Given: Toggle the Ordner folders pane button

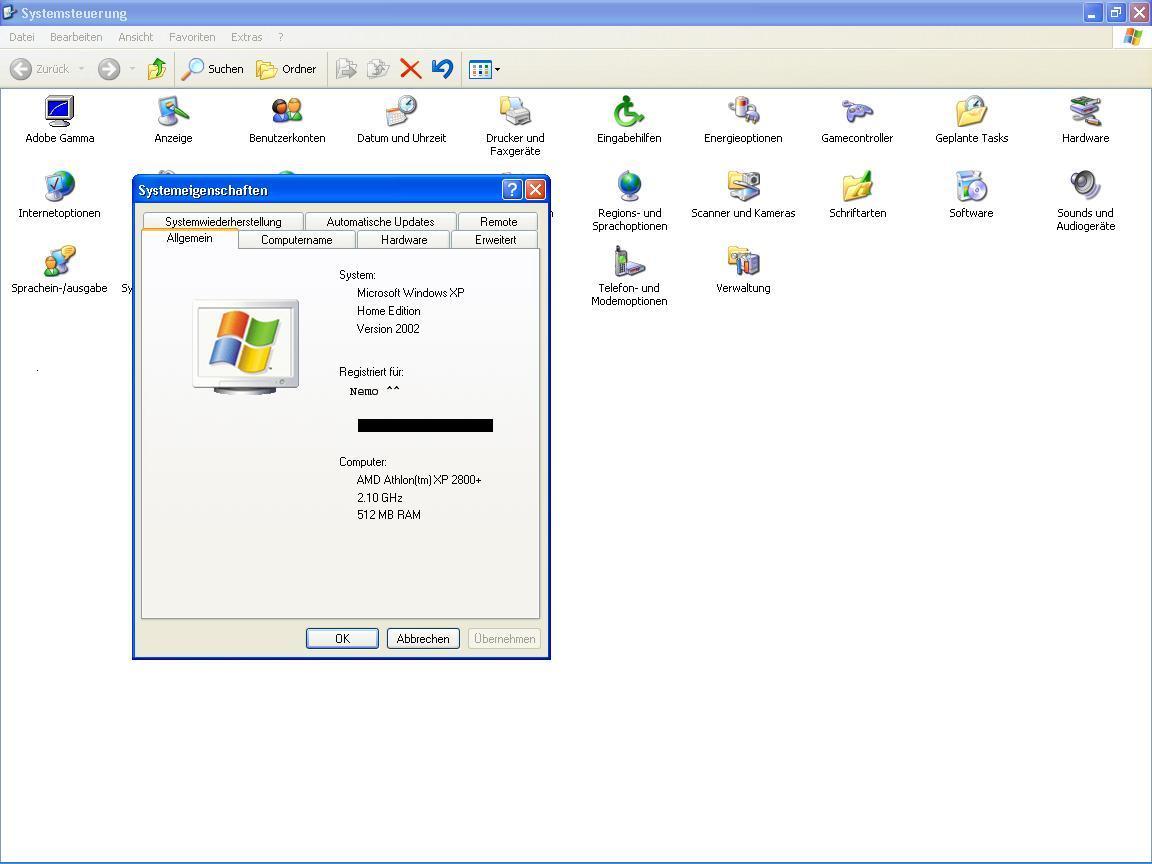Looking at the screenshot, I should [287, 69].
